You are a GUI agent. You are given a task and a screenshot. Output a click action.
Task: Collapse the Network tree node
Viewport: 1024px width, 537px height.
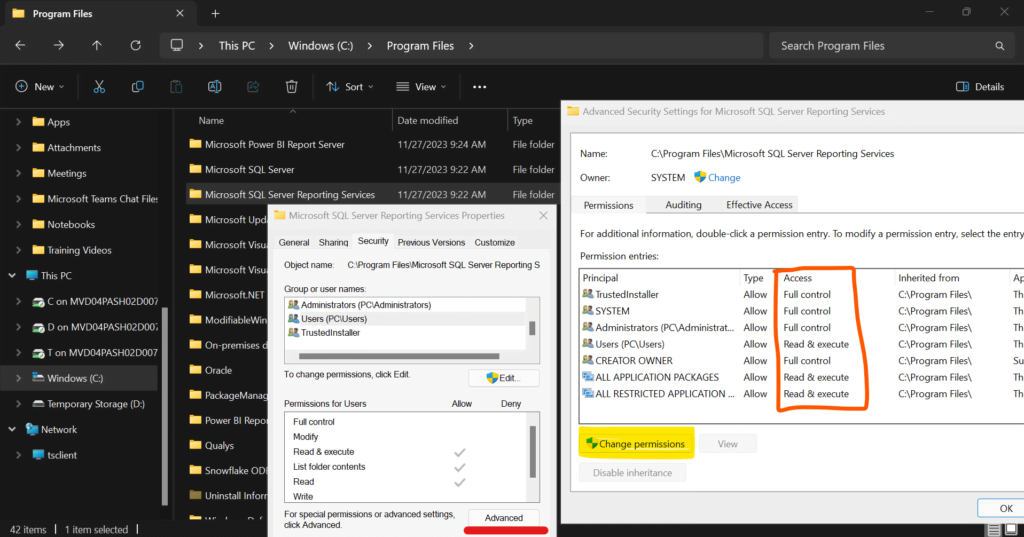[x=12, y=429]
